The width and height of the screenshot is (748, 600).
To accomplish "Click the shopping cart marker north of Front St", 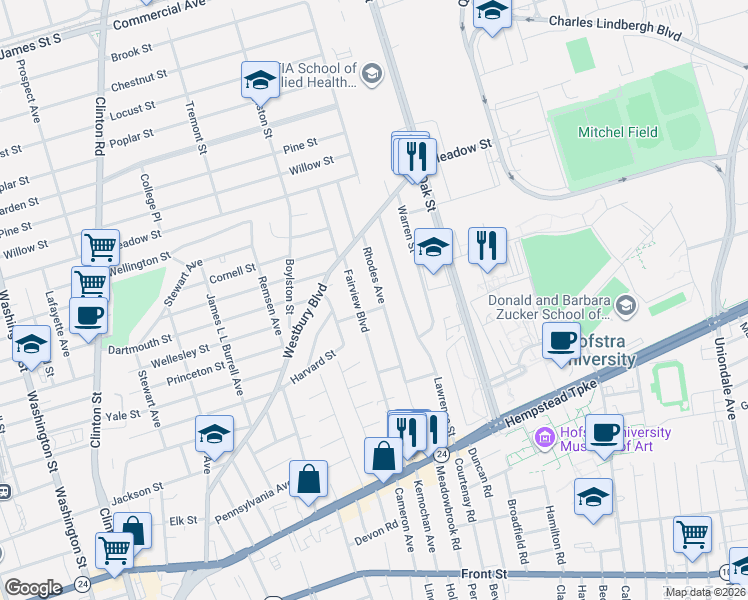I will pyautogui.click(x=693, y=538).
